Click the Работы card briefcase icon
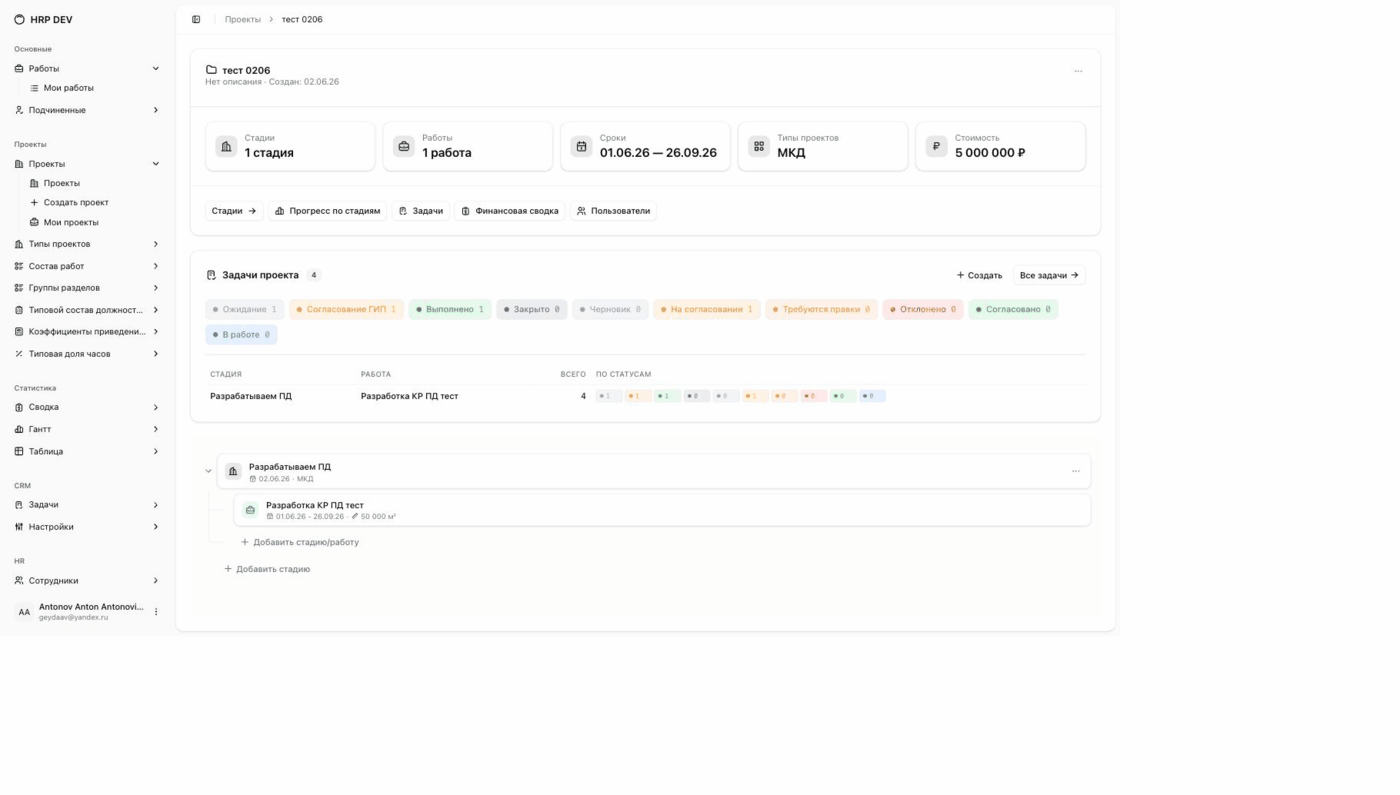This screenshot has width=1400, height=795. coord(404,146)
